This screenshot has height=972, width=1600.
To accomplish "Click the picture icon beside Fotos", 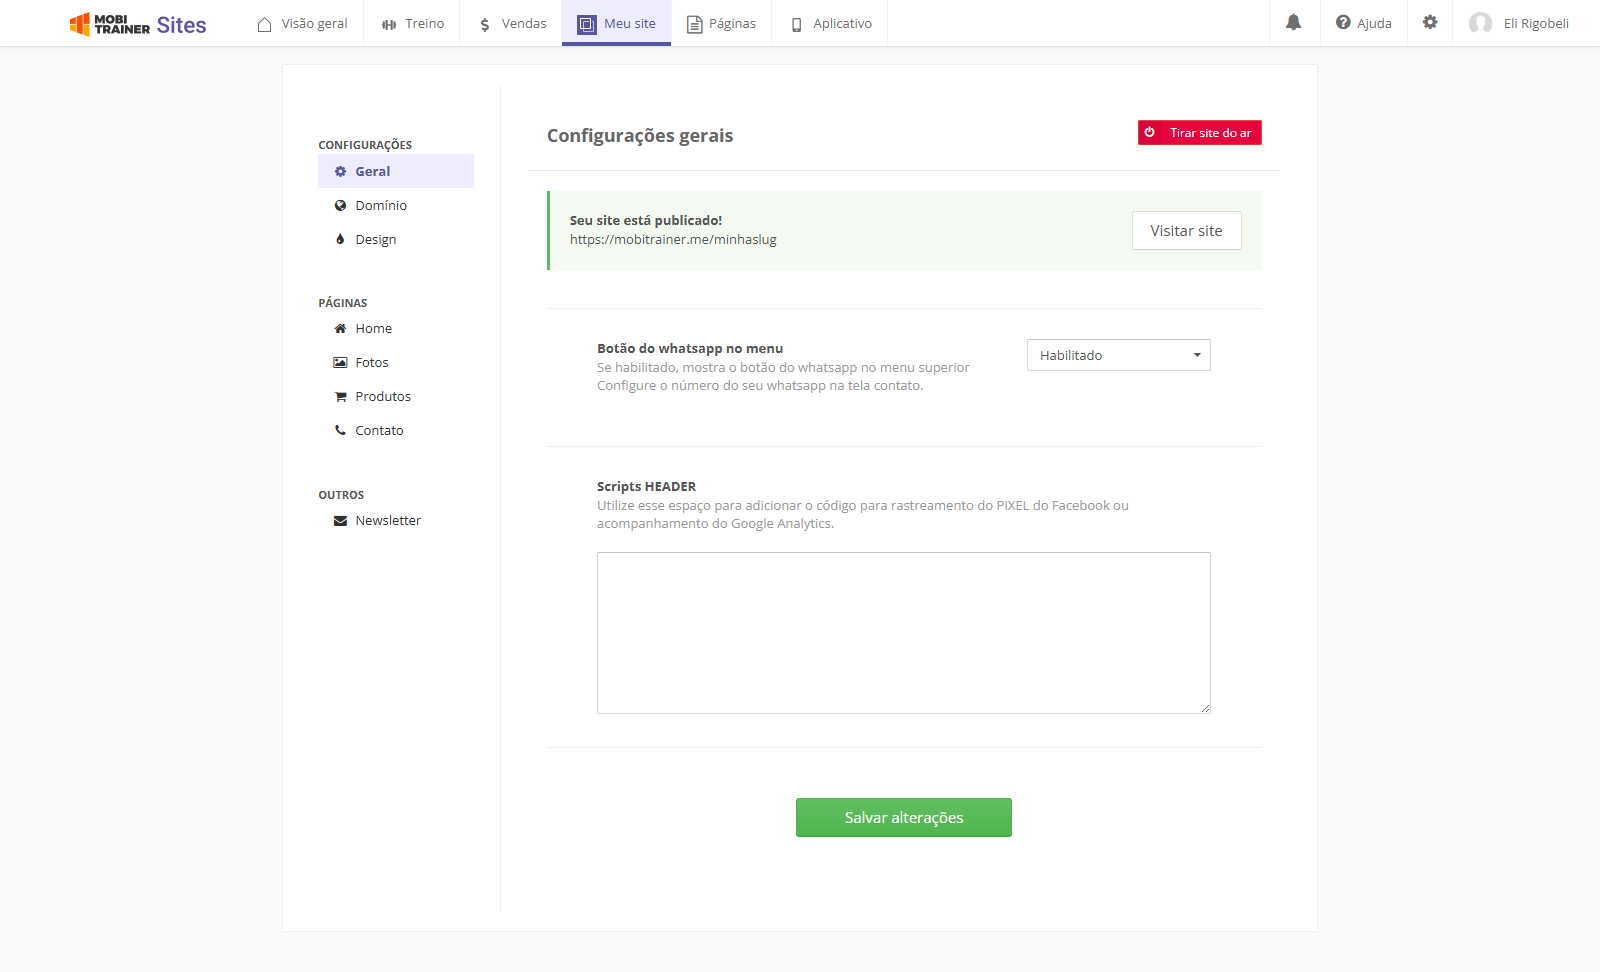I will click(x=340, y=362).
